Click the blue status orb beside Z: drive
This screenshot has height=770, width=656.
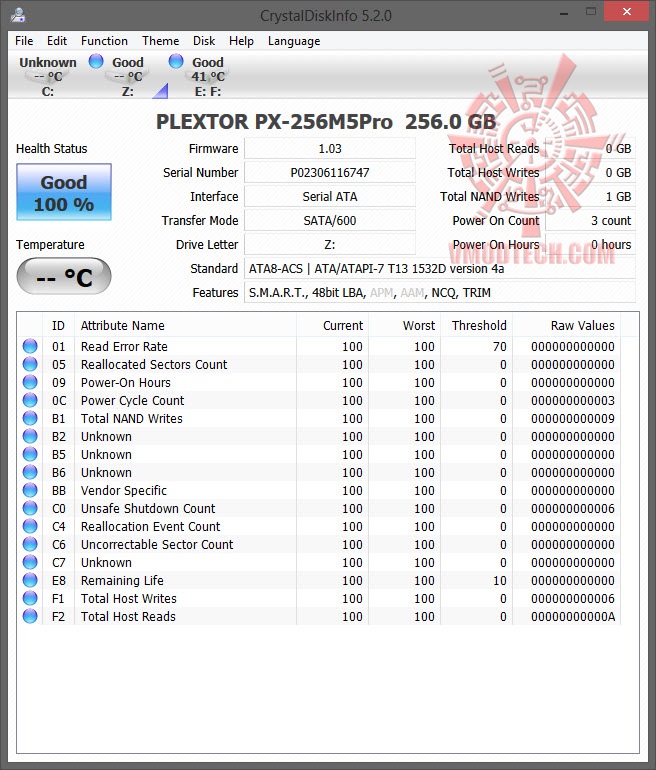[x=96, y=61]
